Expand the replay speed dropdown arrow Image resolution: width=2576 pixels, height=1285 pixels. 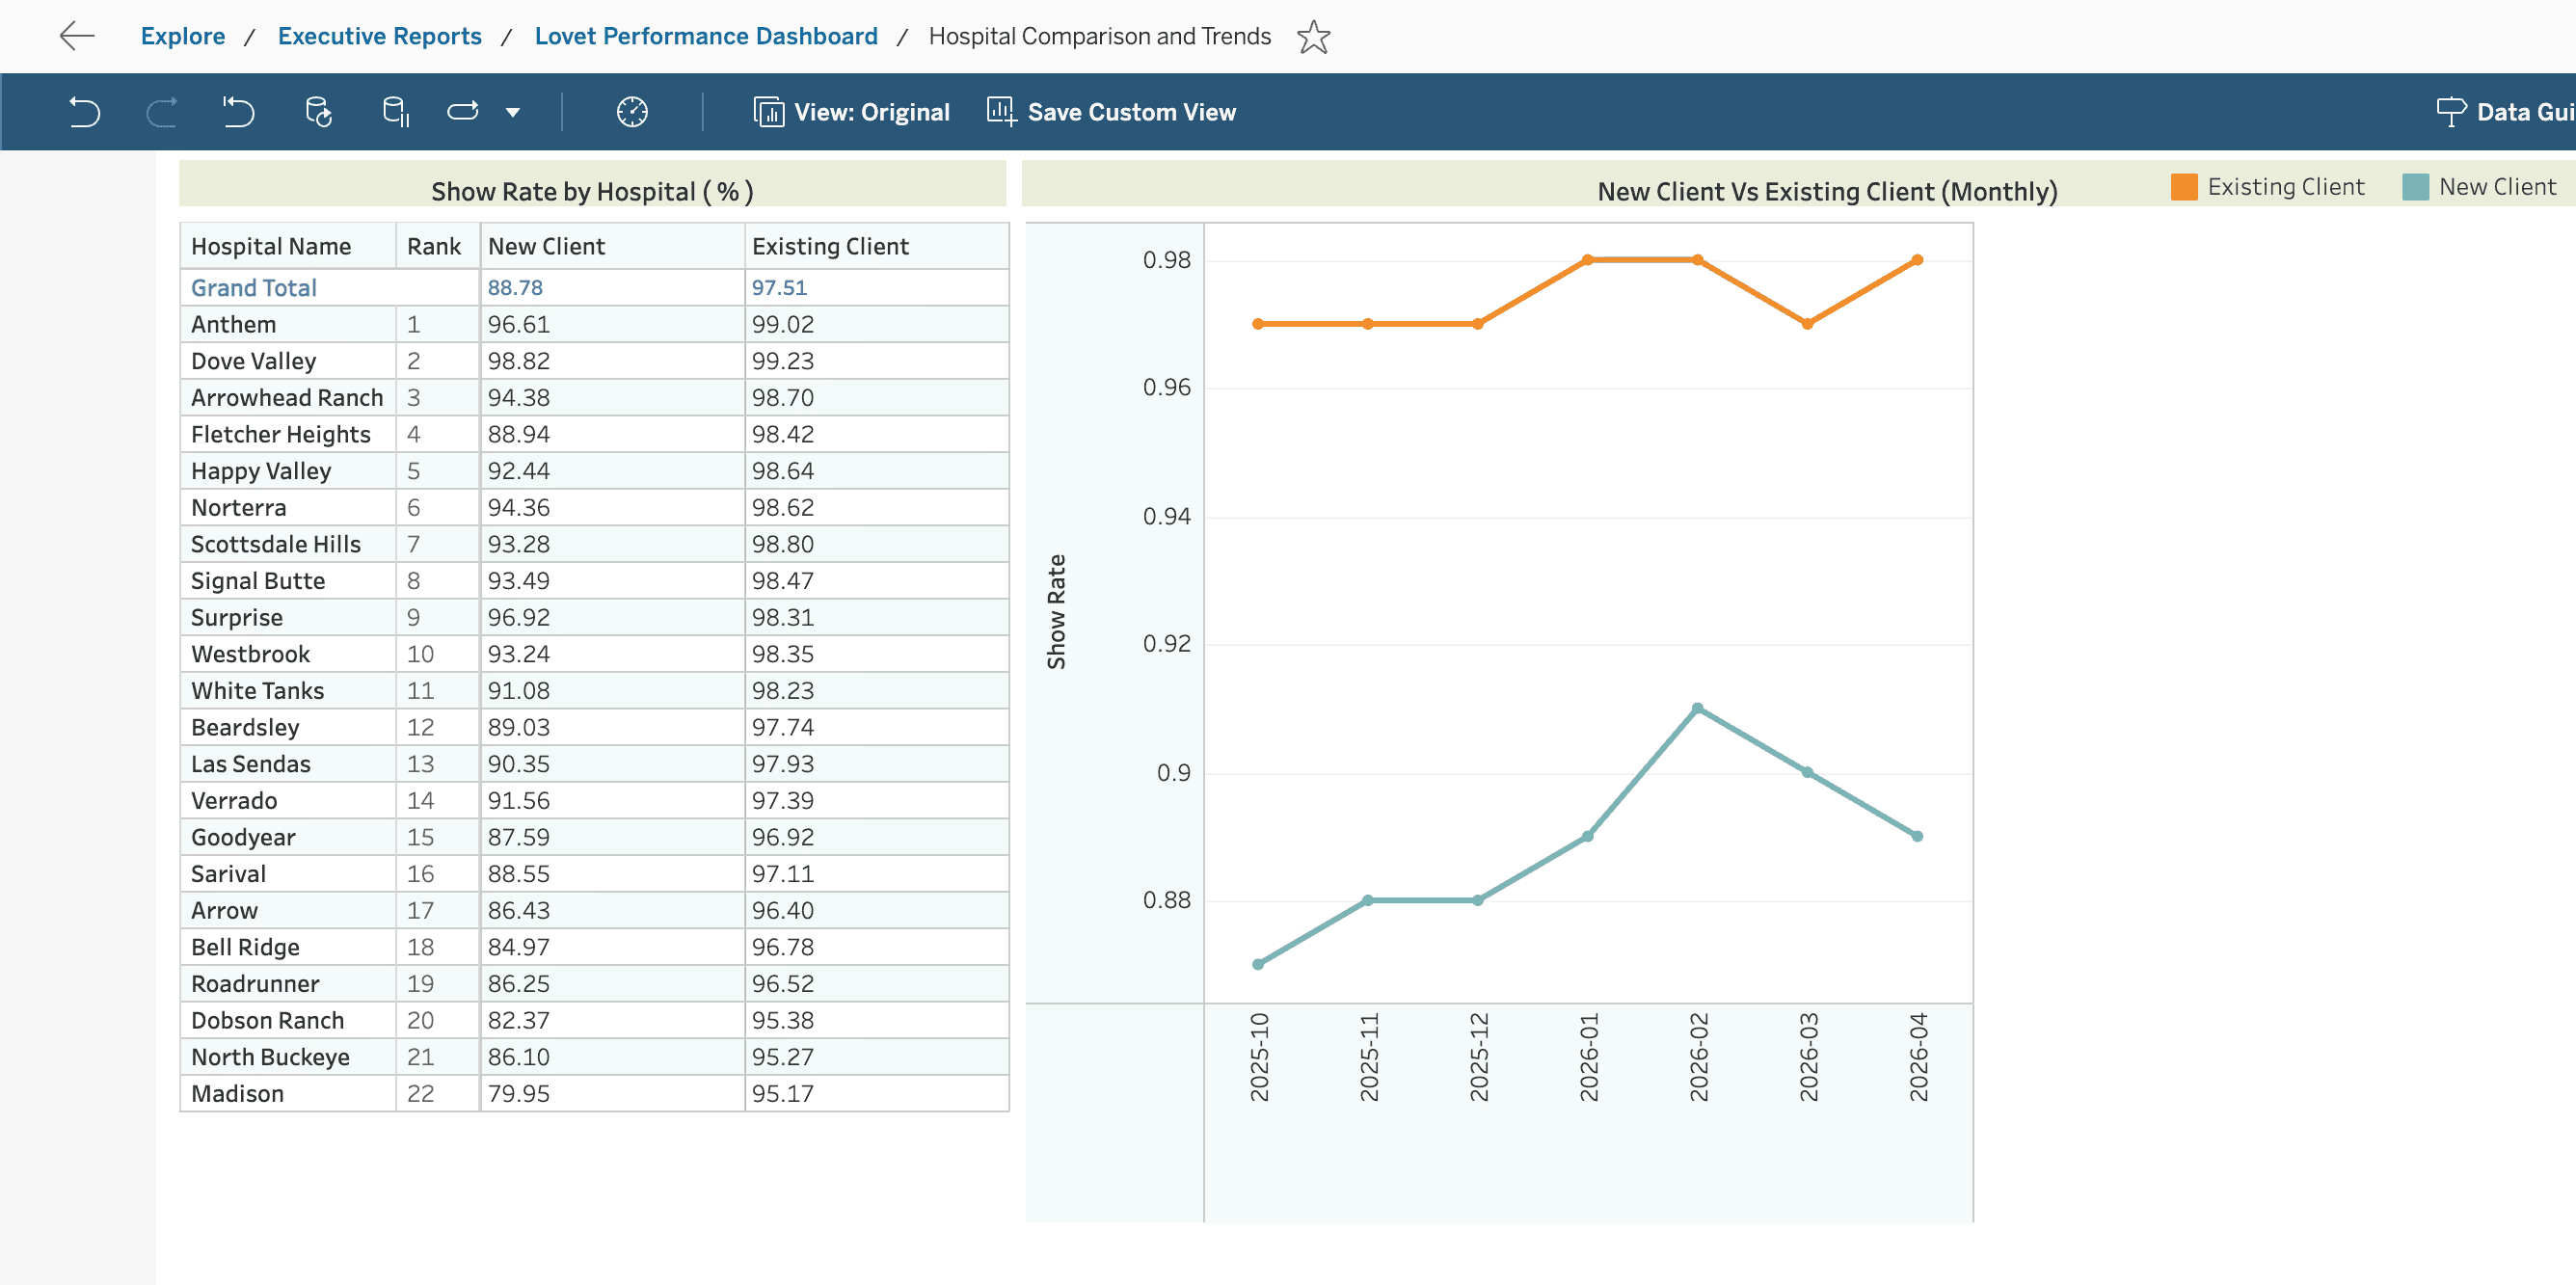pyautogui.click(x=513, y=112)
